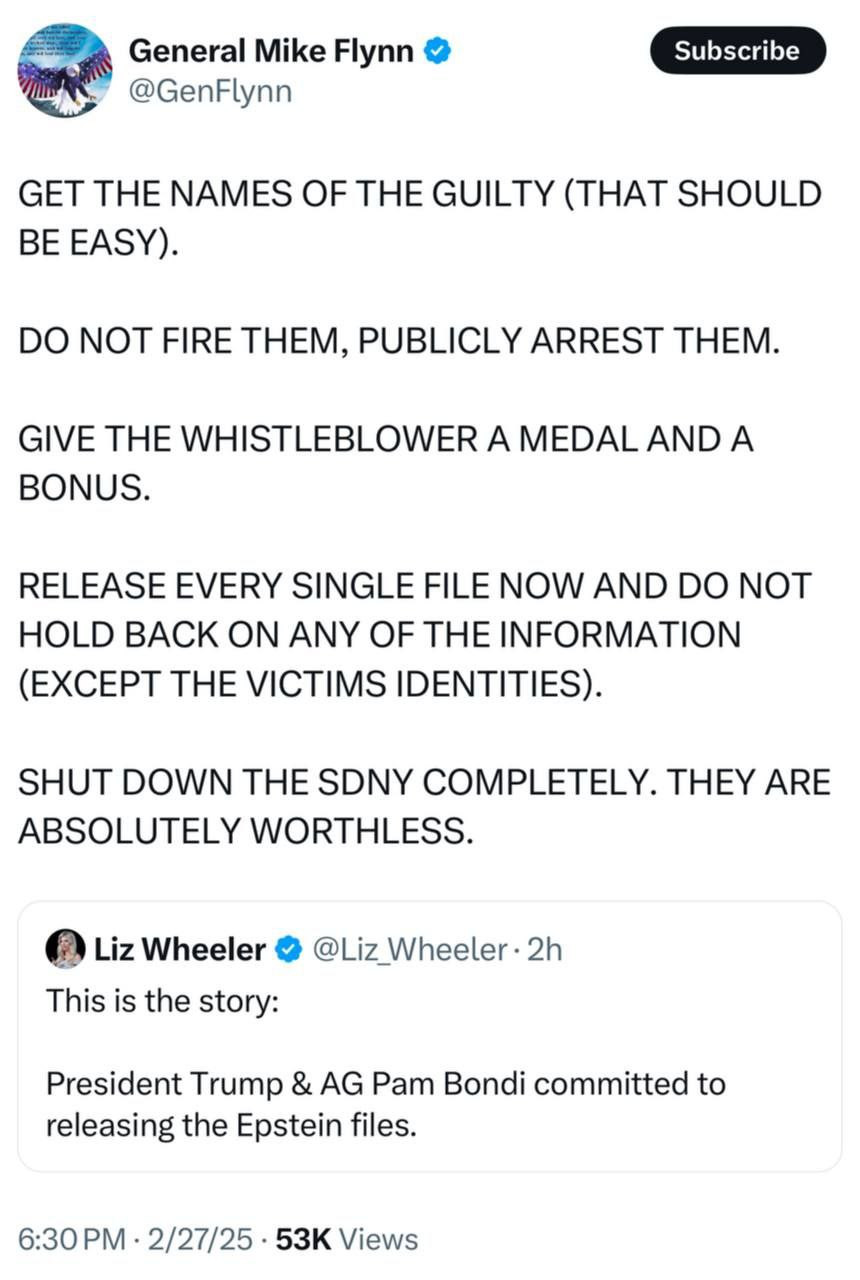Screen dimensions: 860x1280
Task: Click the "SHUT DOWN THE SDNY COMPLETELY" paragraph
Action: point(424,805)
